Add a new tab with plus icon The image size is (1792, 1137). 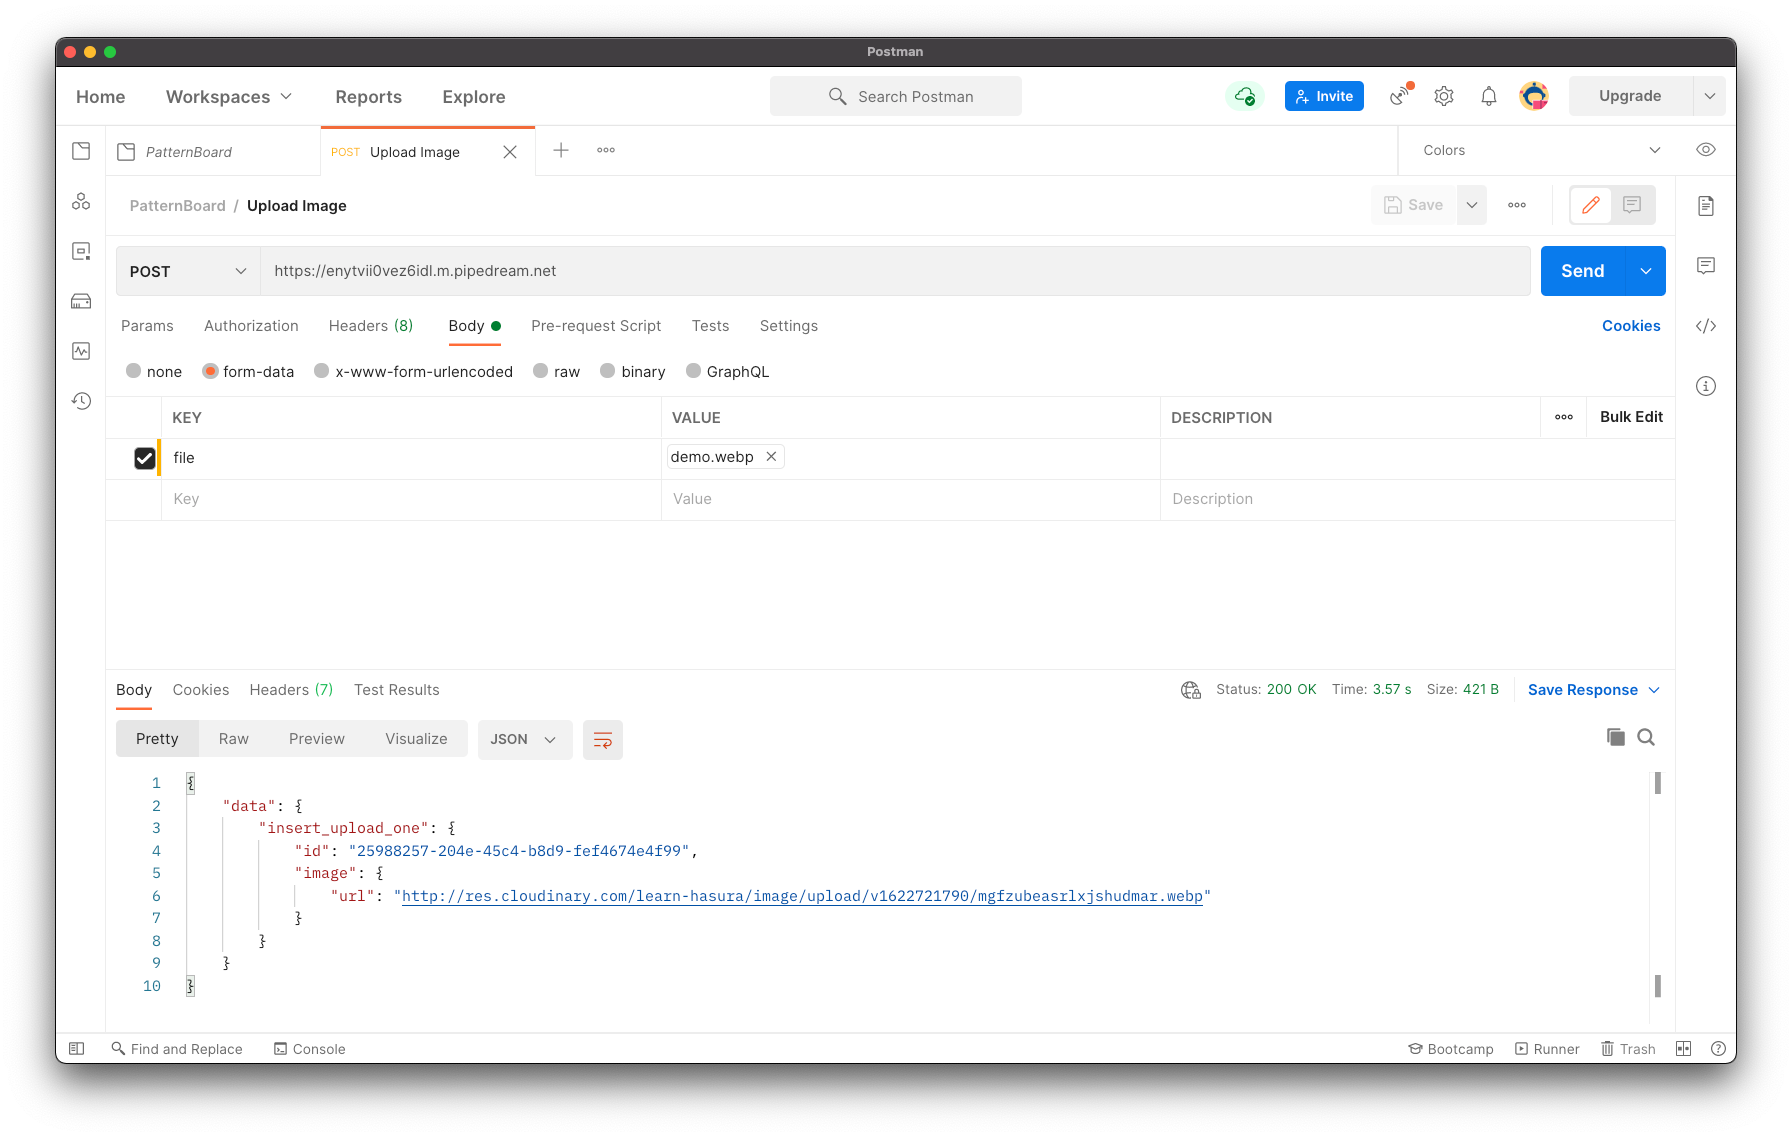click(561, 150)
